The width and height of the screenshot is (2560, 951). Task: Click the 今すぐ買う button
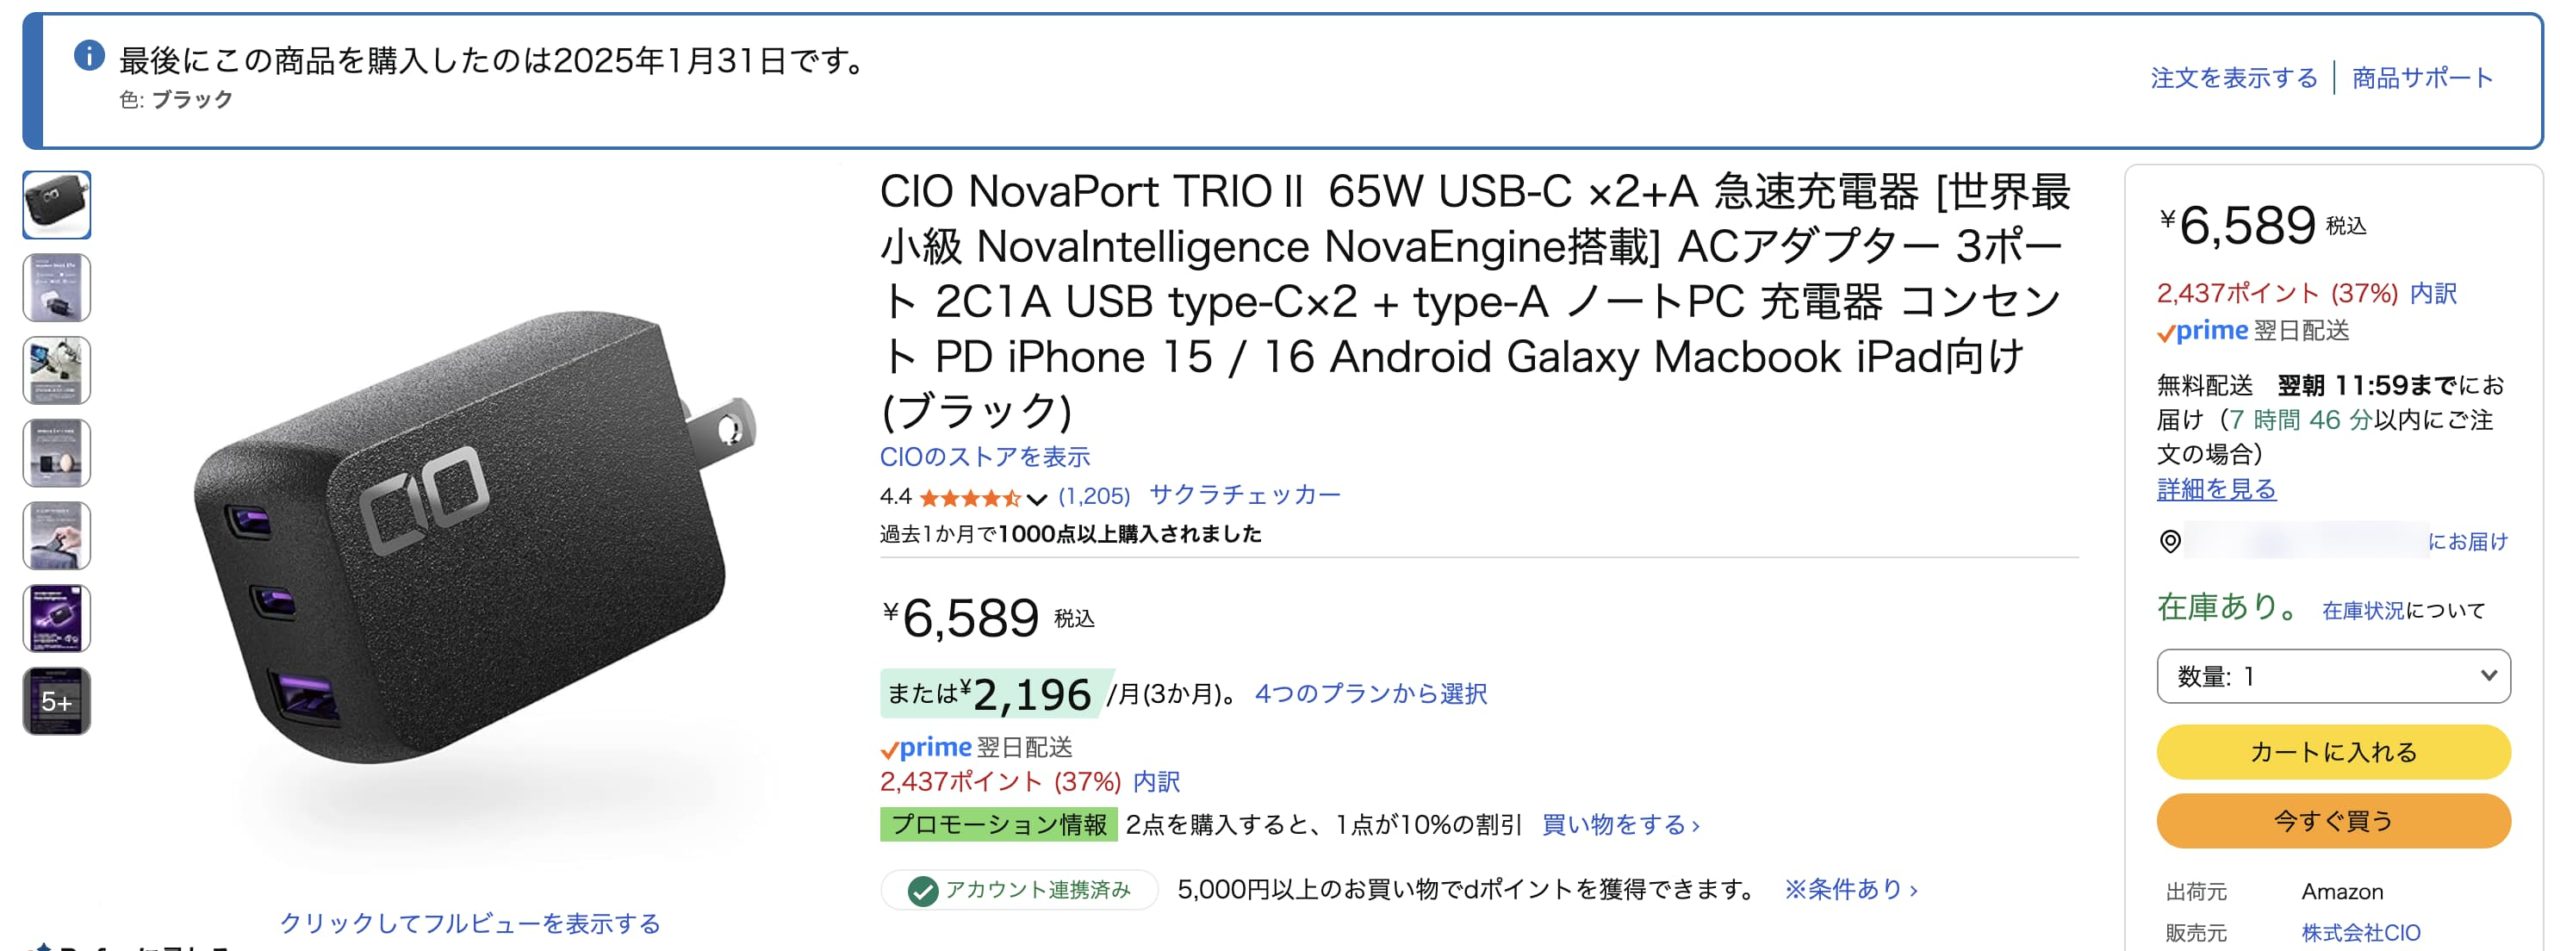(x=2333, y=821)
